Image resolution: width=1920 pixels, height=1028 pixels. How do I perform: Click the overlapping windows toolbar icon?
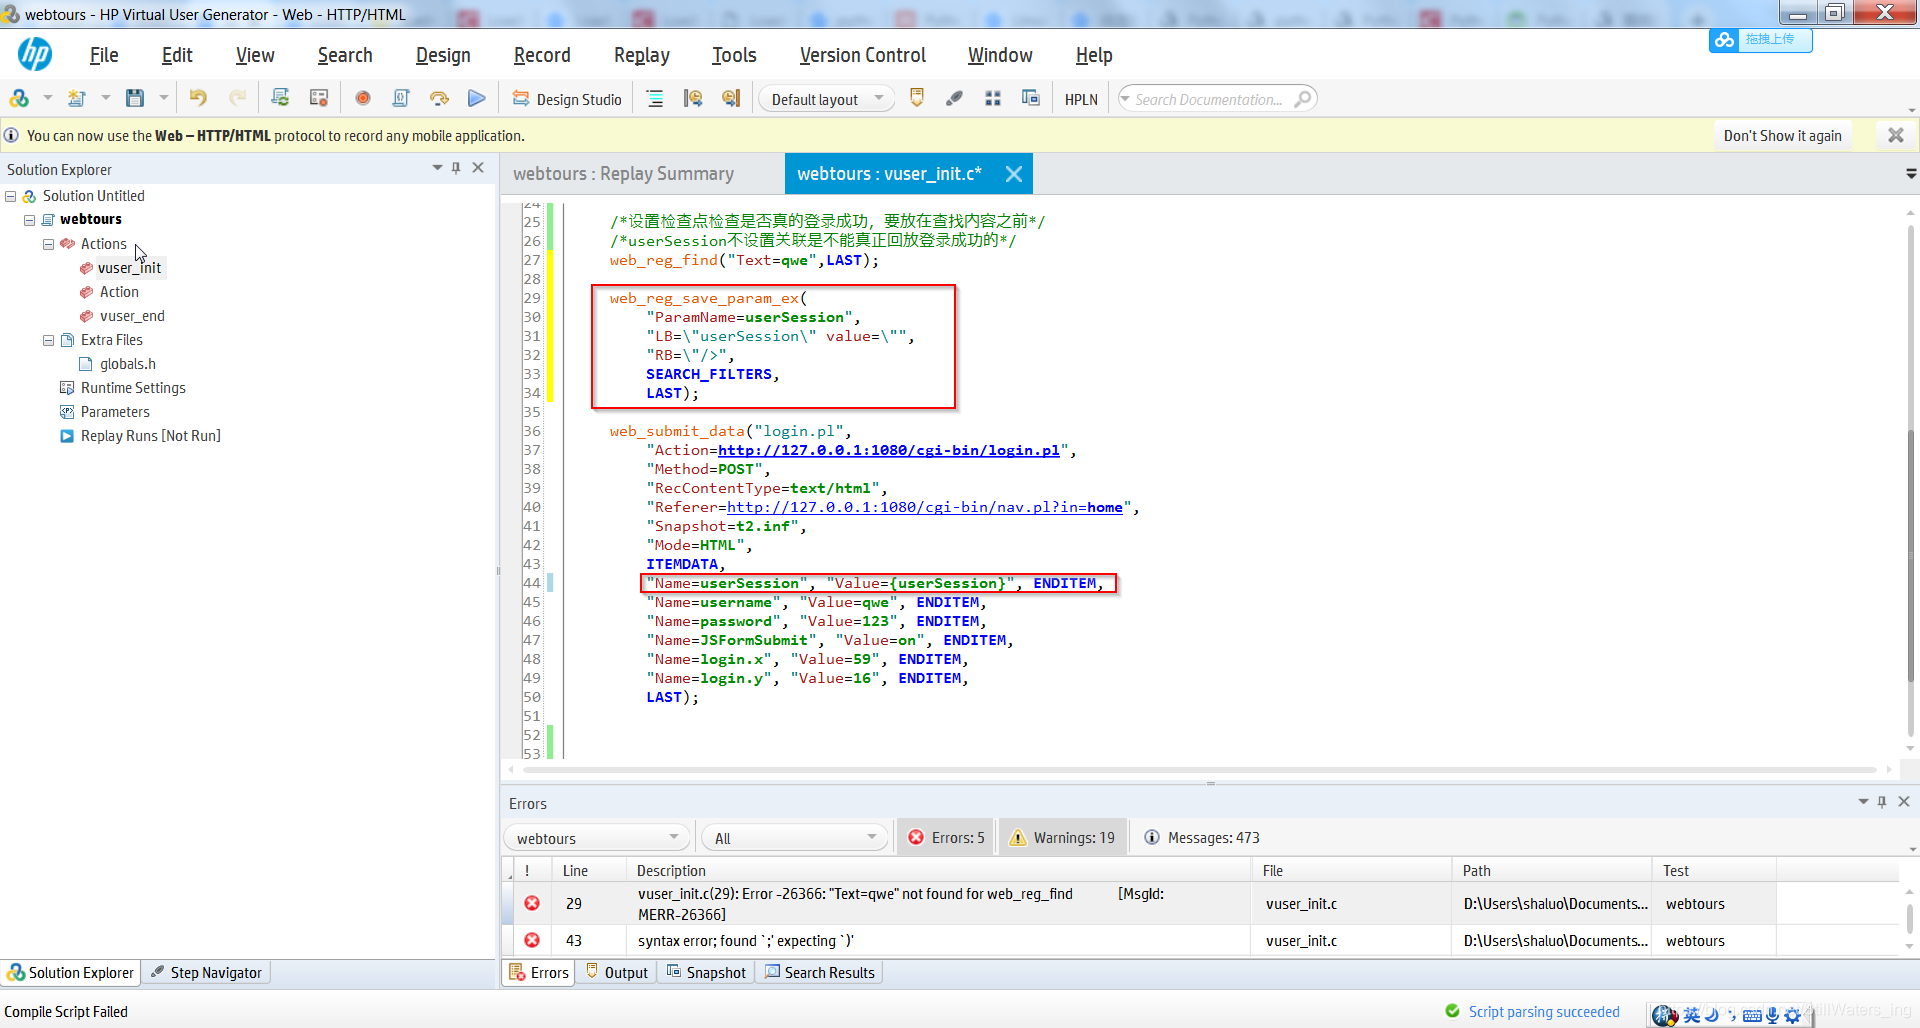pos(1031,98)
